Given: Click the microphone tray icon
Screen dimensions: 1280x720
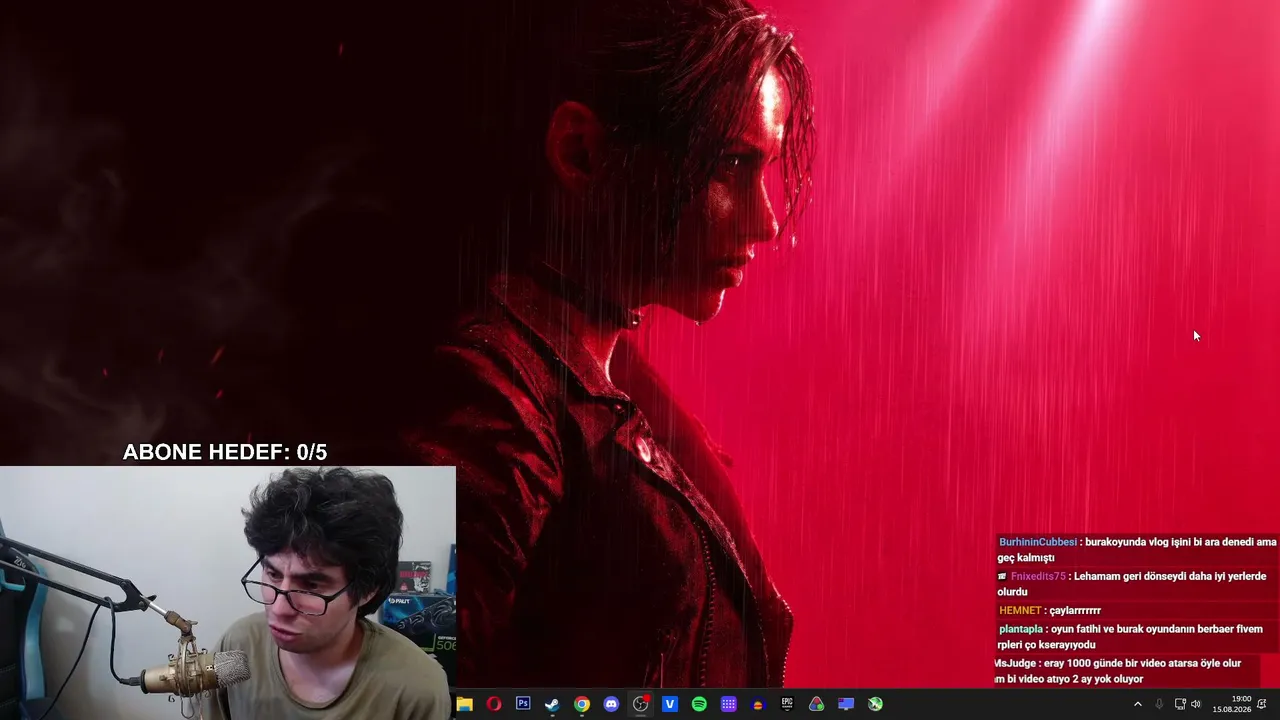Looking at the screenshot, I should tap(1159, 704).
